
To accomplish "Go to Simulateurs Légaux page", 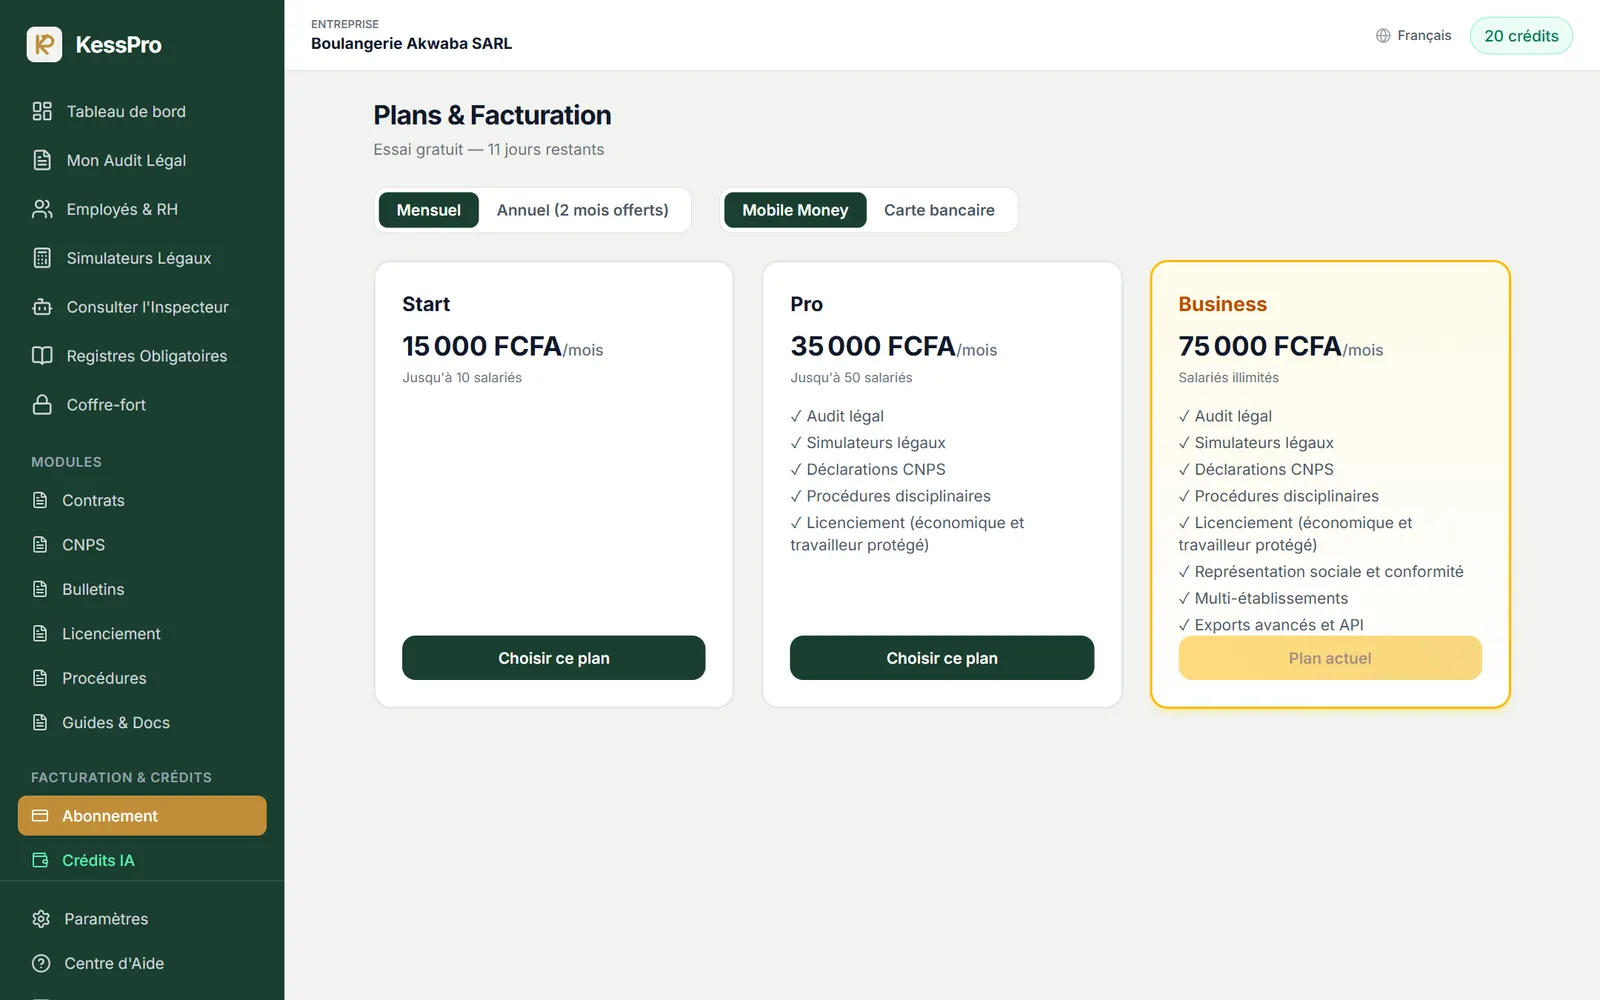I will point(142,258).
